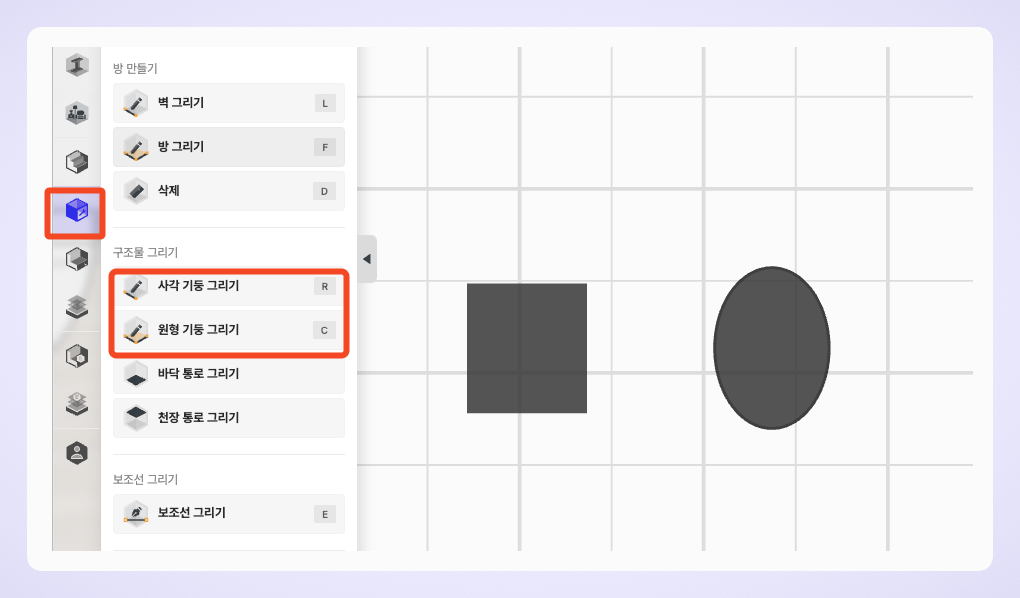1020x598 pixels.
Task: Click the circular column on the canvas
Action: [772, 348]
